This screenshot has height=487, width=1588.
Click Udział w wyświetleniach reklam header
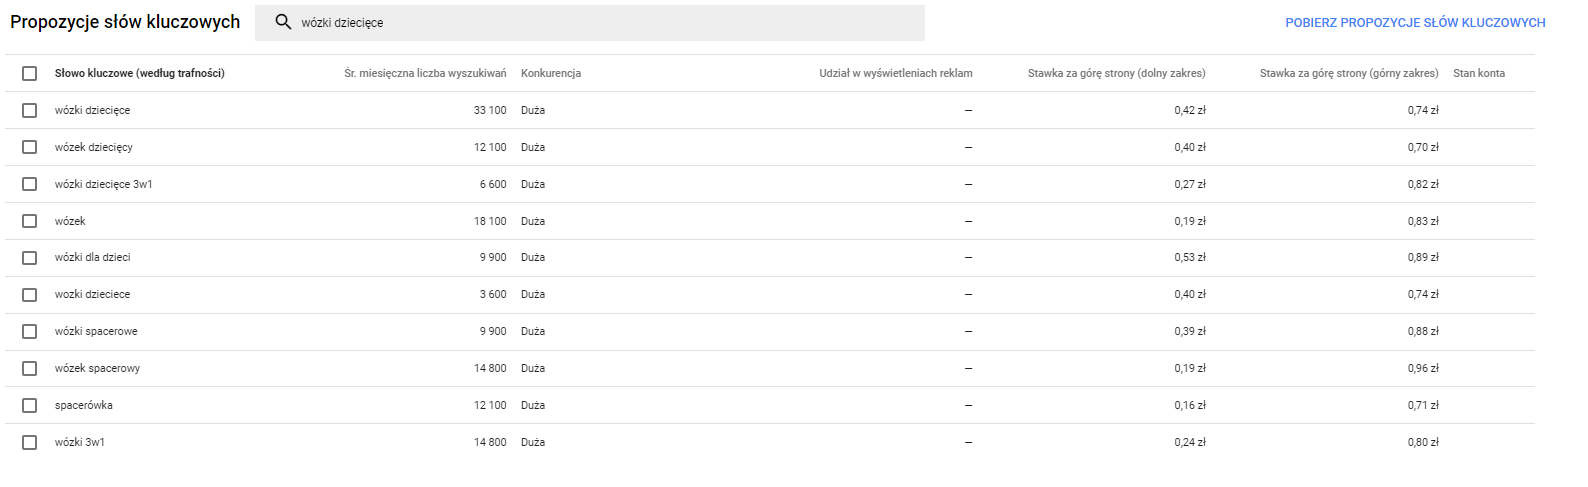tap(896, 73)
